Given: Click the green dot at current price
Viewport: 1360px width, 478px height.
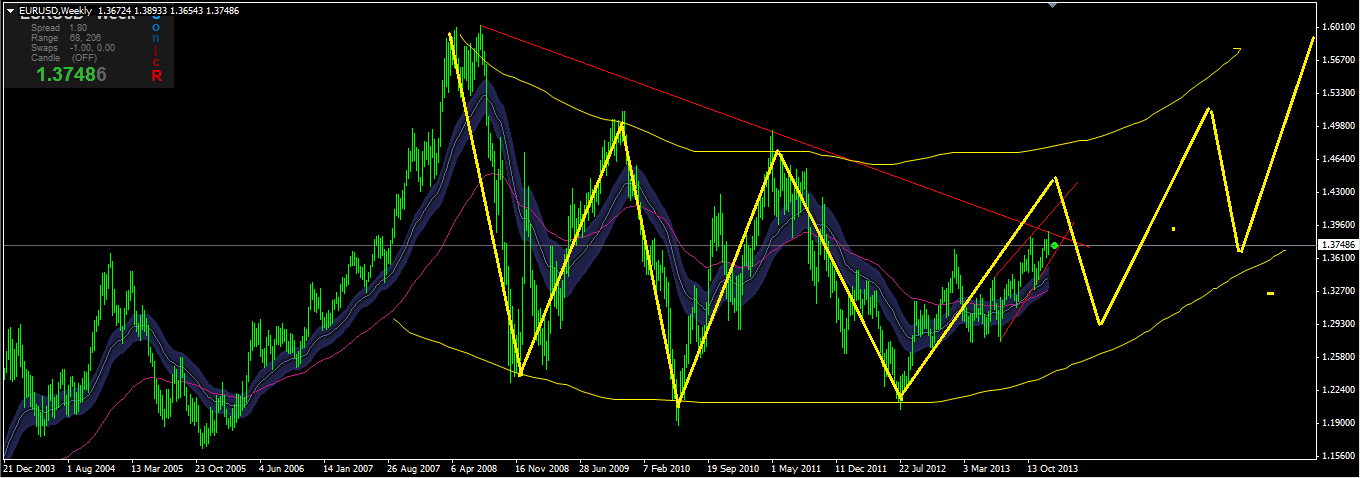Looking at the screenshot, I should click(x=1055, y=245).
